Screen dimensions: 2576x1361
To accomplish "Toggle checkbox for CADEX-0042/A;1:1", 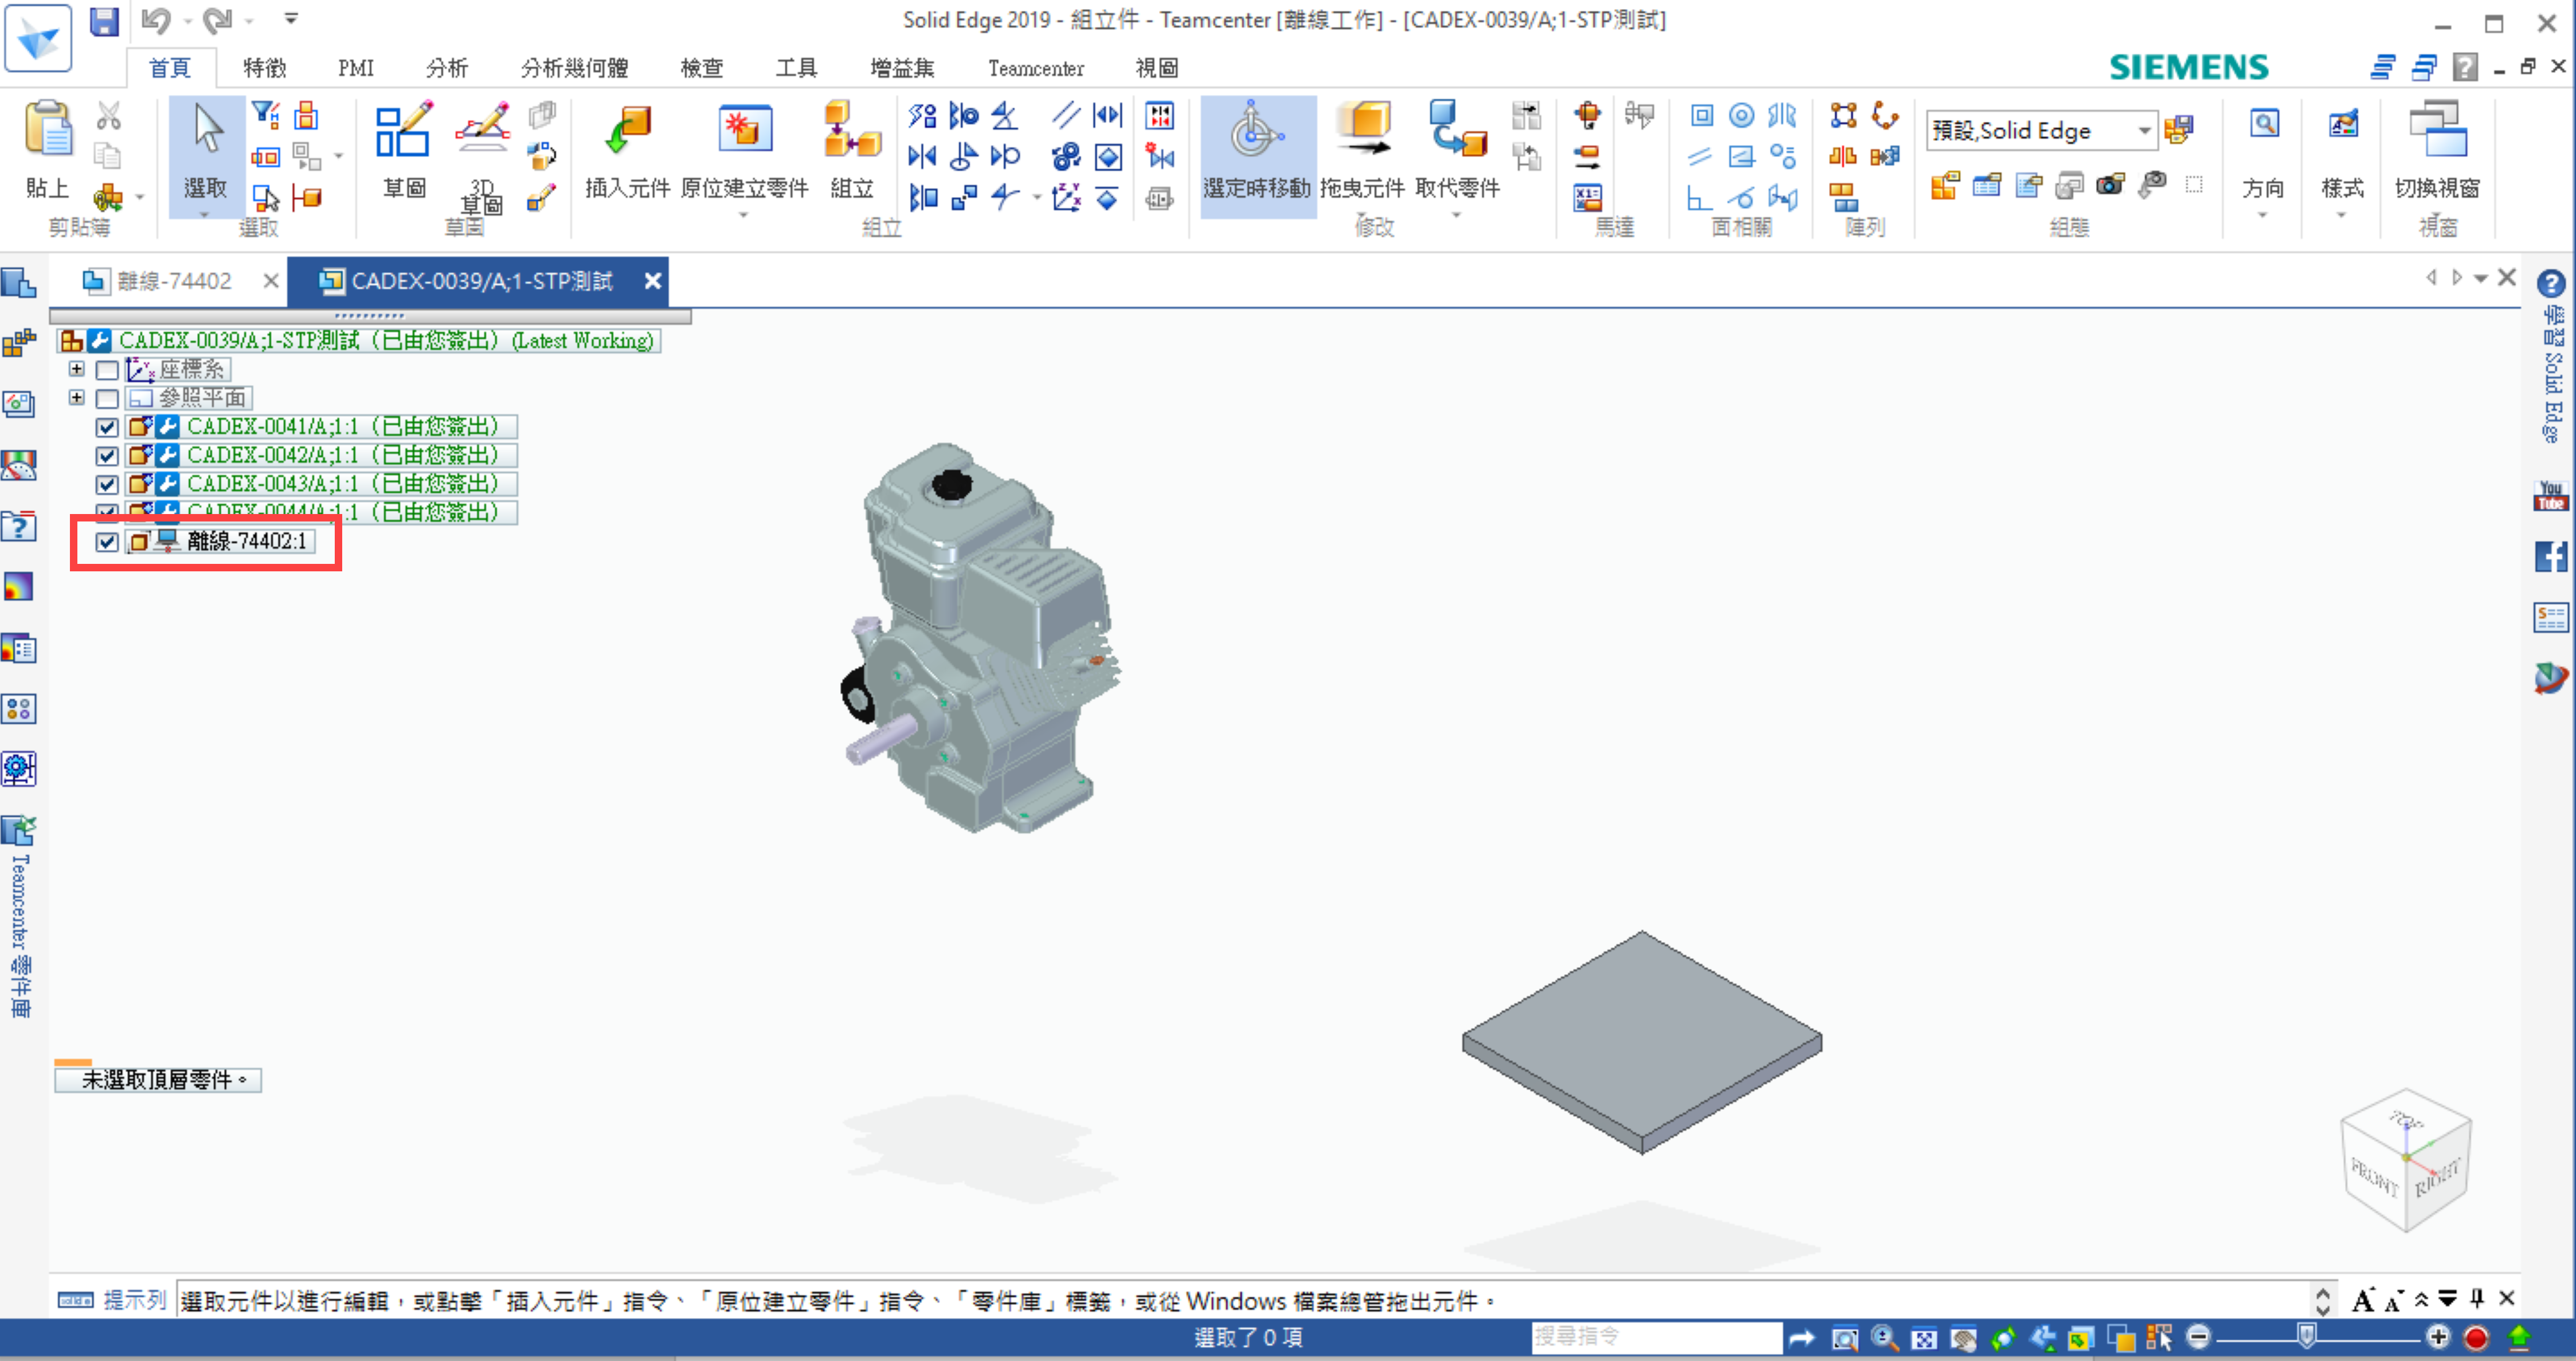I will click(107, 456).
